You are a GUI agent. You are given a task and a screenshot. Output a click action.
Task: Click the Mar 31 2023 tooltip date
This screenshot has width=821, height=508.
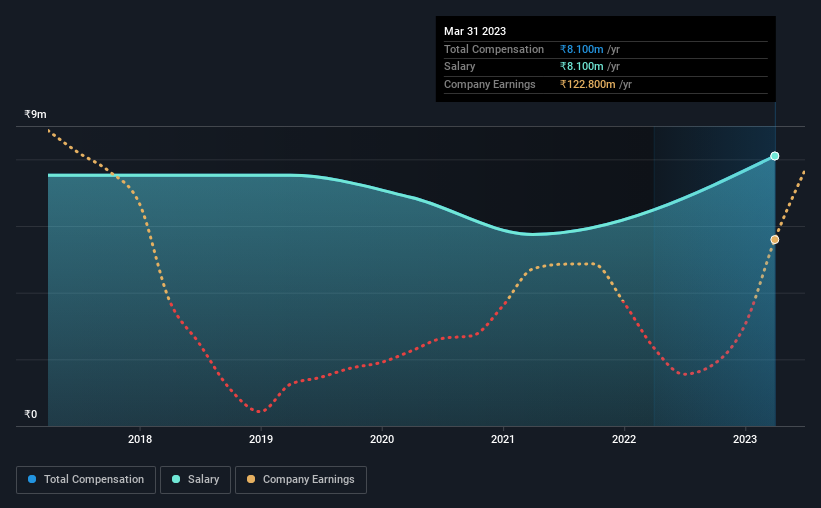pos(475,31)
